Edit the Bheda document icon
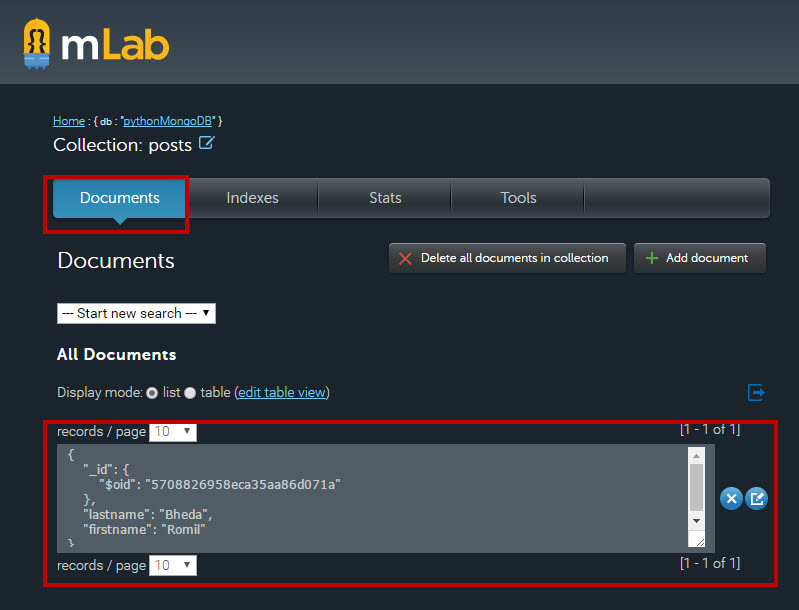This screenshot has height=610, width=799. tap(757, 498)
